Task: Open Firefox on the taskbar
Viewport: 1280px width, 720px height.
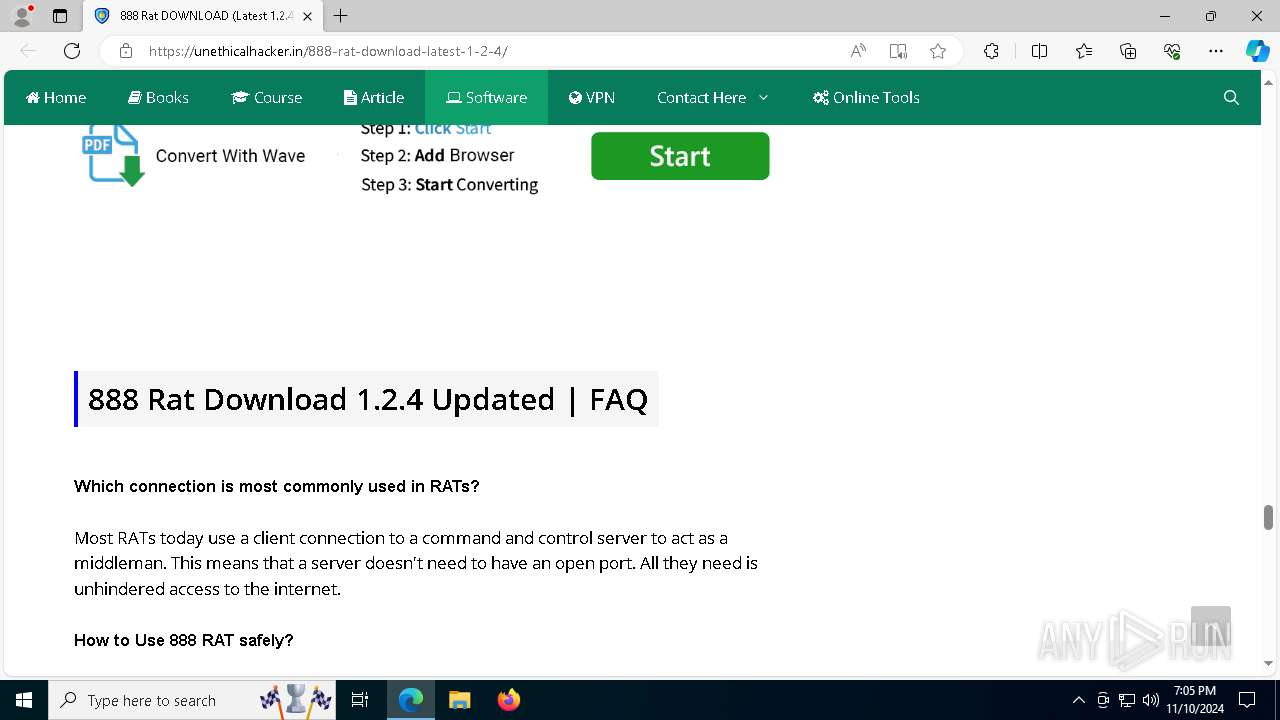Action: coord(509,700)
